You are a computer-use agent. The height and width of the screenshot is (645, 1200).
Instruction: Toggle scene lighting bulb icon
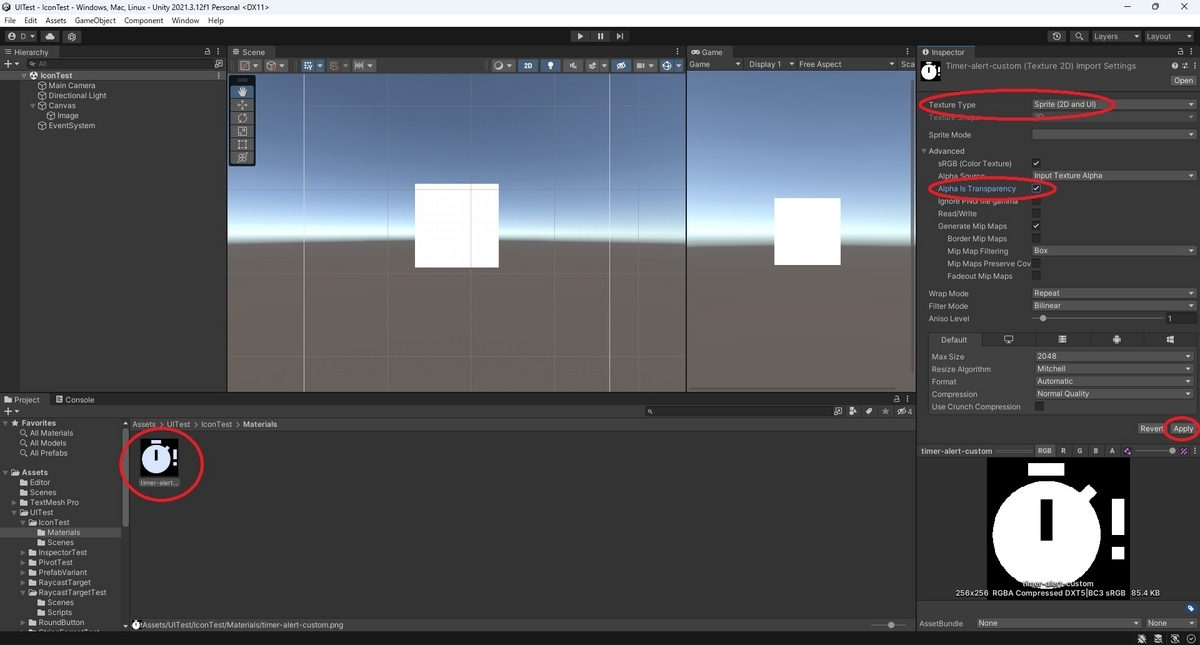pos(550,65)
